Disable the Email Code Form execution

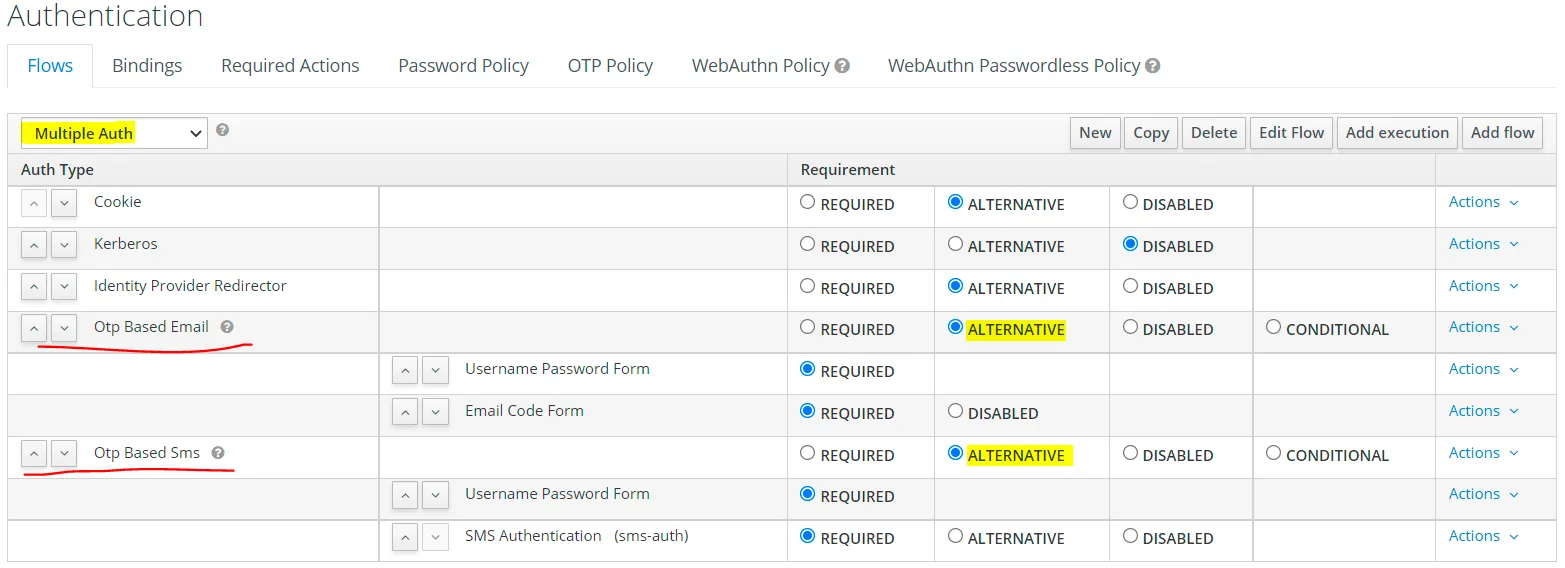[x=955, y=411]
